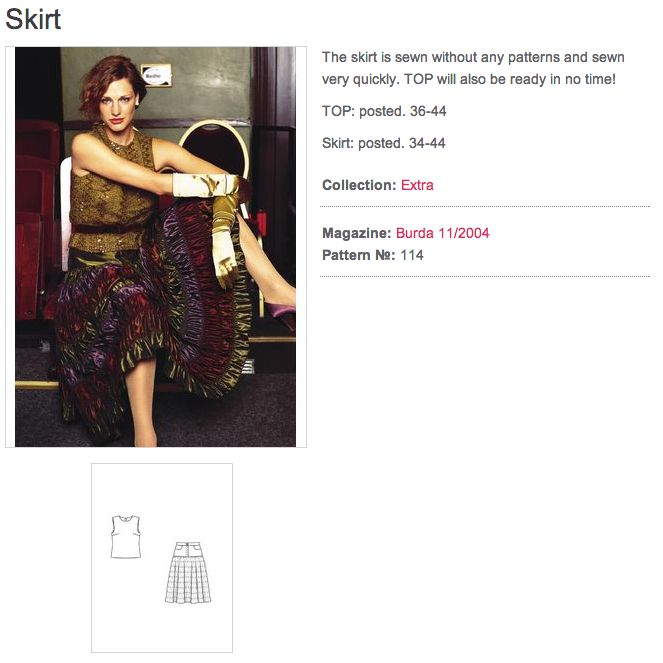Click the pattern number 114

(x=412, y=255)
